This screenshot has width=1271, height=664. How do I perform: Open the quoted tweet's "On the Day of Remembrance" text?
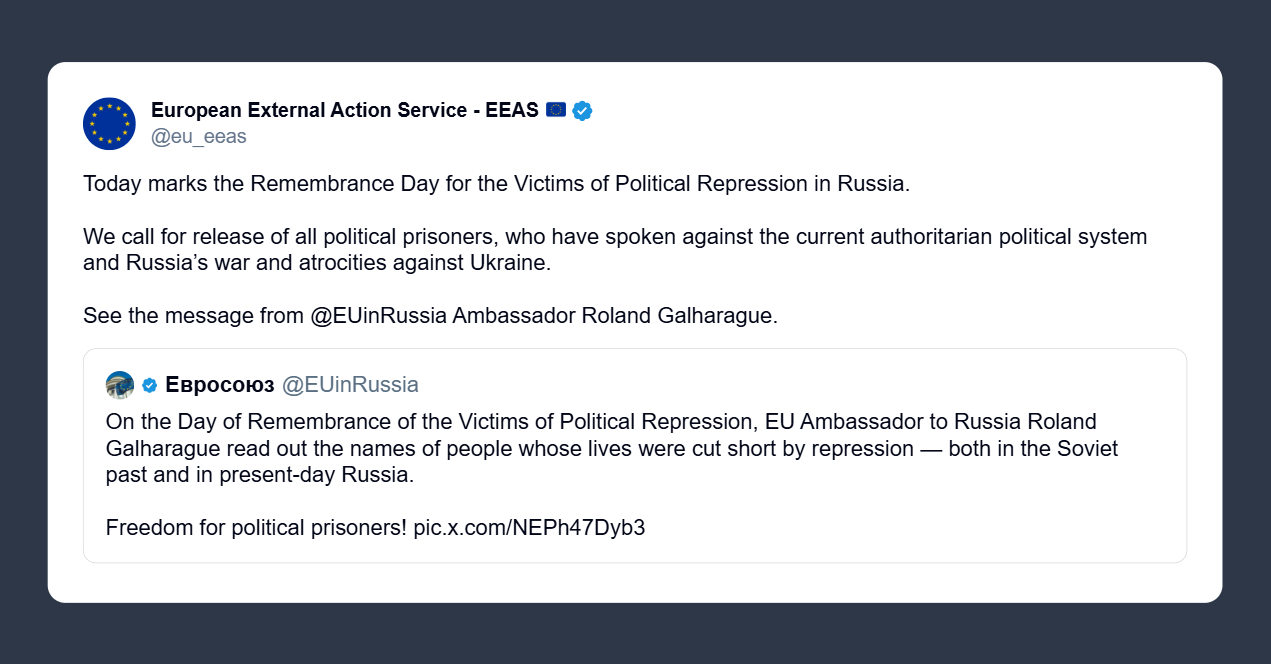(x=610, y=448)
